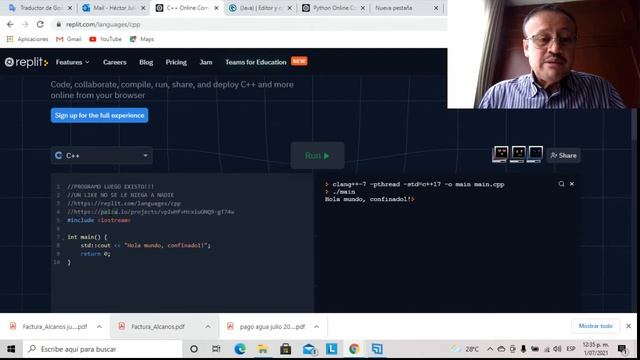The width and height of the screenshot is (640, 360).
Task: Click the winking-face monitor avatar
Action: click(536, 154)
